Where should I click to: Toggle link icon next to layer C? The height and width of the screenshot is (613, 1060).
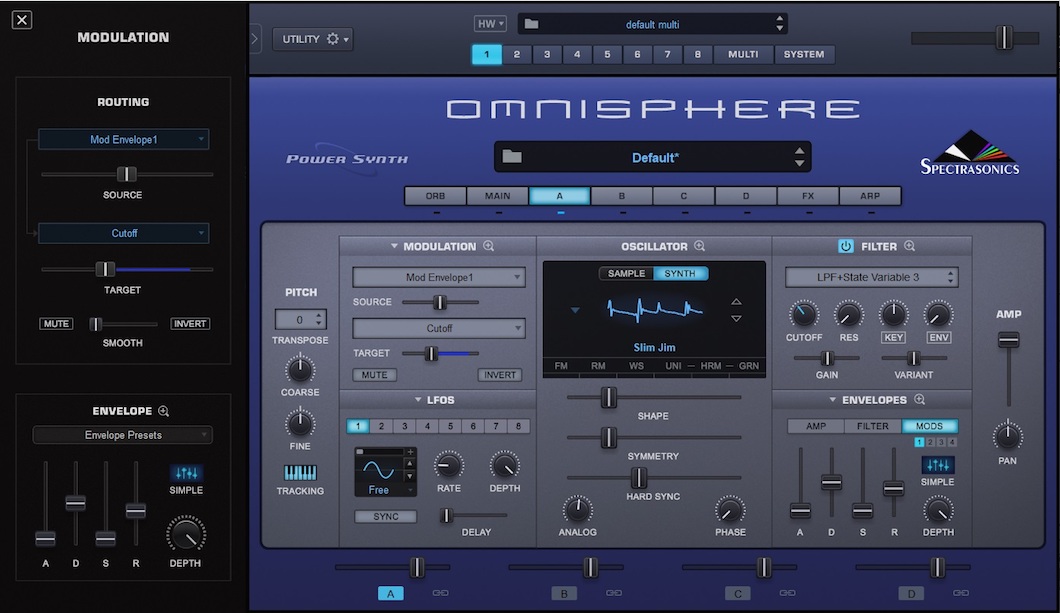coord(788,593)
